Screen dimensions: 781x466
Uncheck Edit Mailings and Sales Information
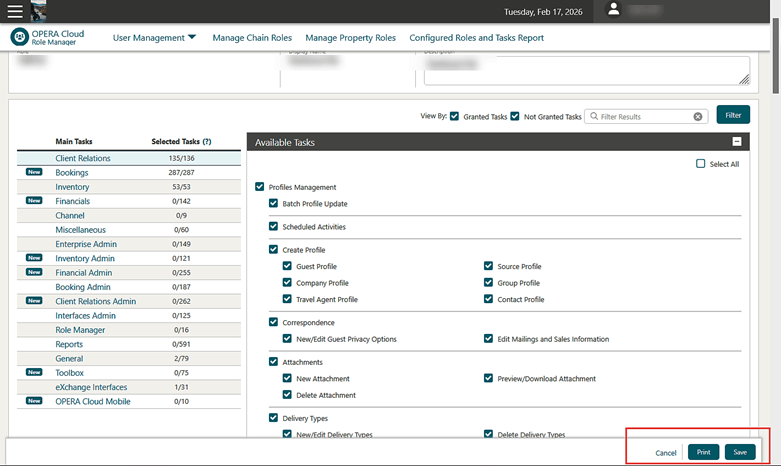tap(488, 339)
